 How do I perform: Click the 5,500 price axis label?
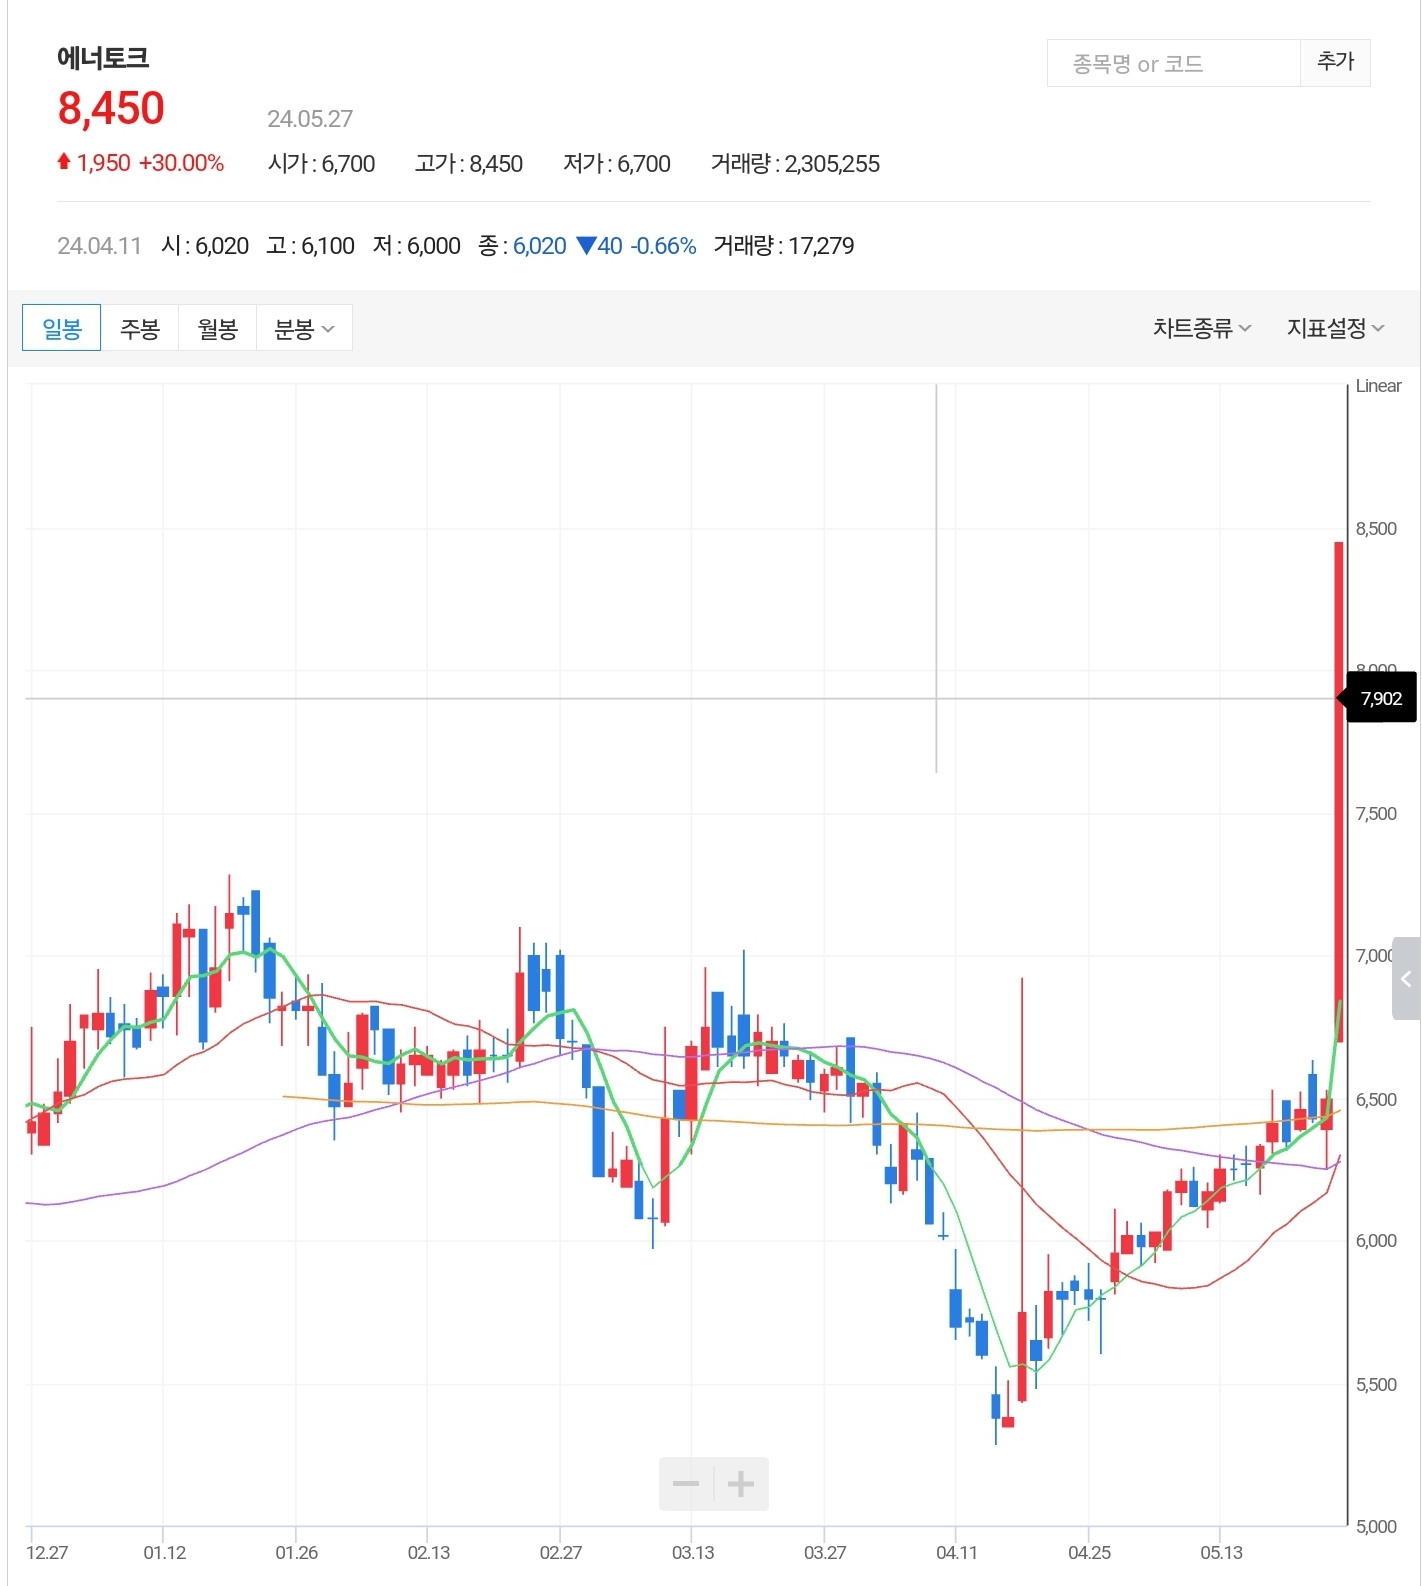(x=1376, y=1385)
